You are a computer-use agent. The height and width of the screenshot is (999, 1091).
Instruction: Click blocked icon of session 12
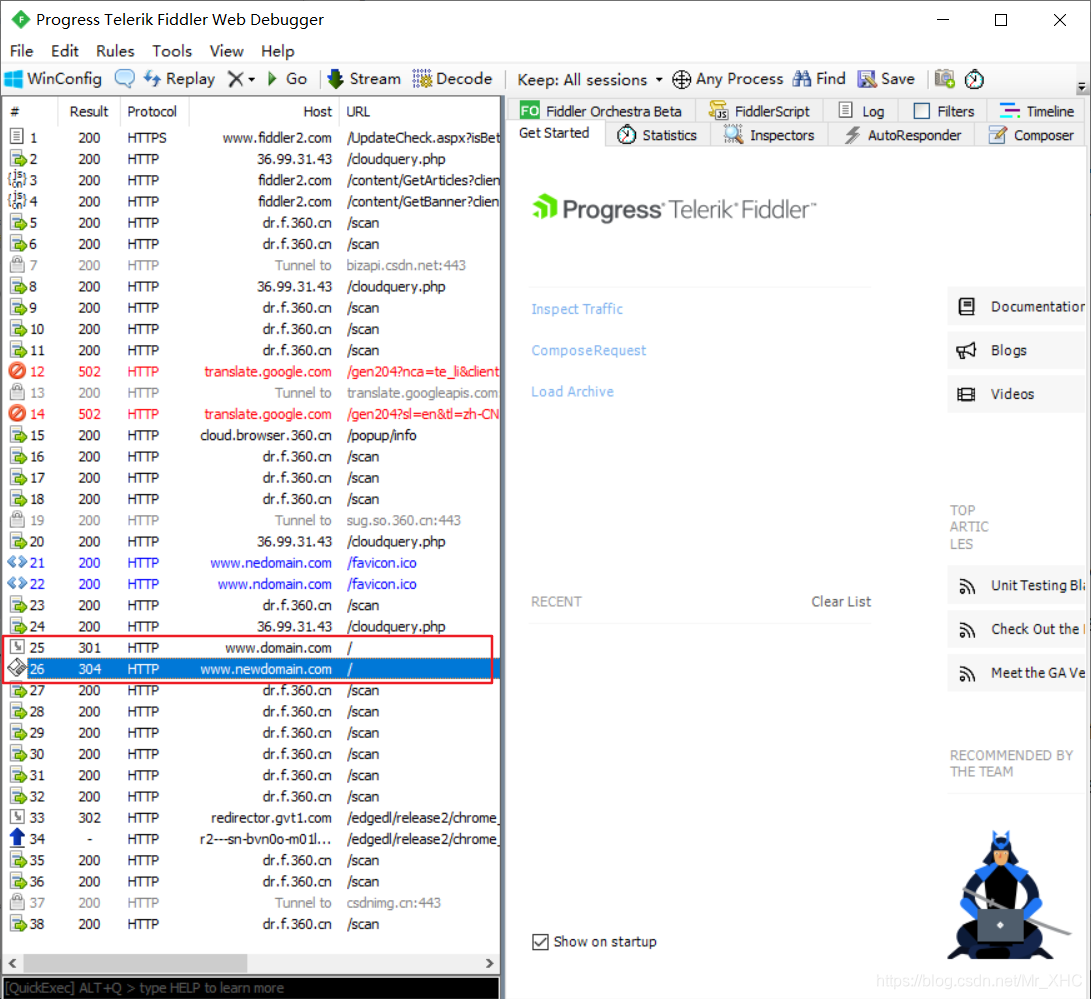tap(17, 371)
